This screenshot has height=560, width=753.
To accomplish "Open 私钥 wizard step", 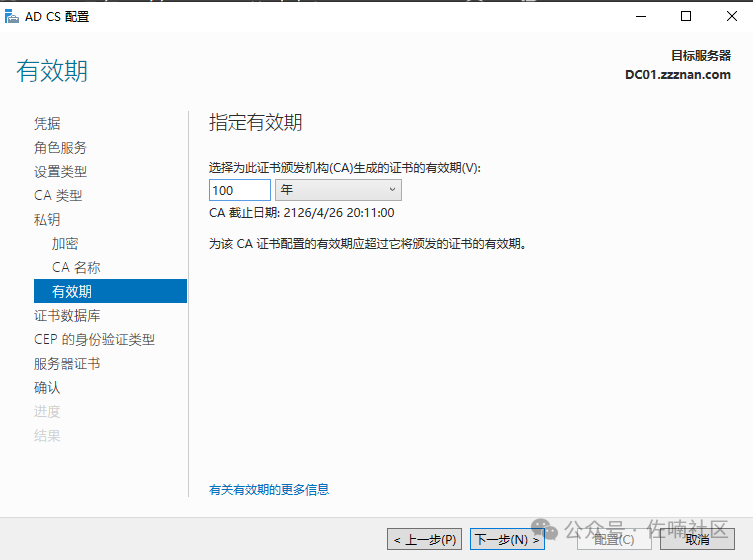I will [x=47, y=219].
